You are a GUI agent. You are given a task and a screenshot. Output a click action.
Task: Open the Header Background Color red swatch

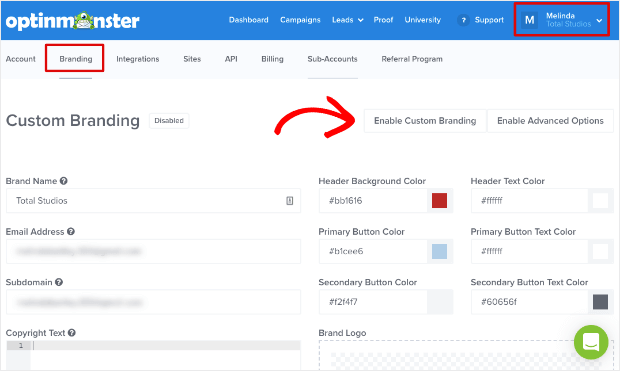click(x=440, y=201)
